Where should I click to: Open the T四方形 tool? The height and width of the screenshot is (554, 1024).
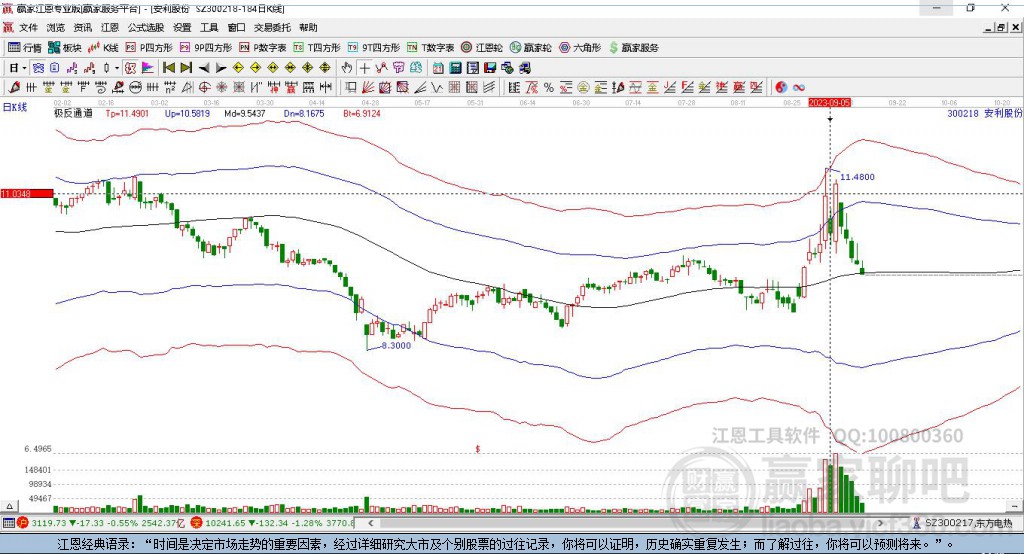[x=317, y=48]
